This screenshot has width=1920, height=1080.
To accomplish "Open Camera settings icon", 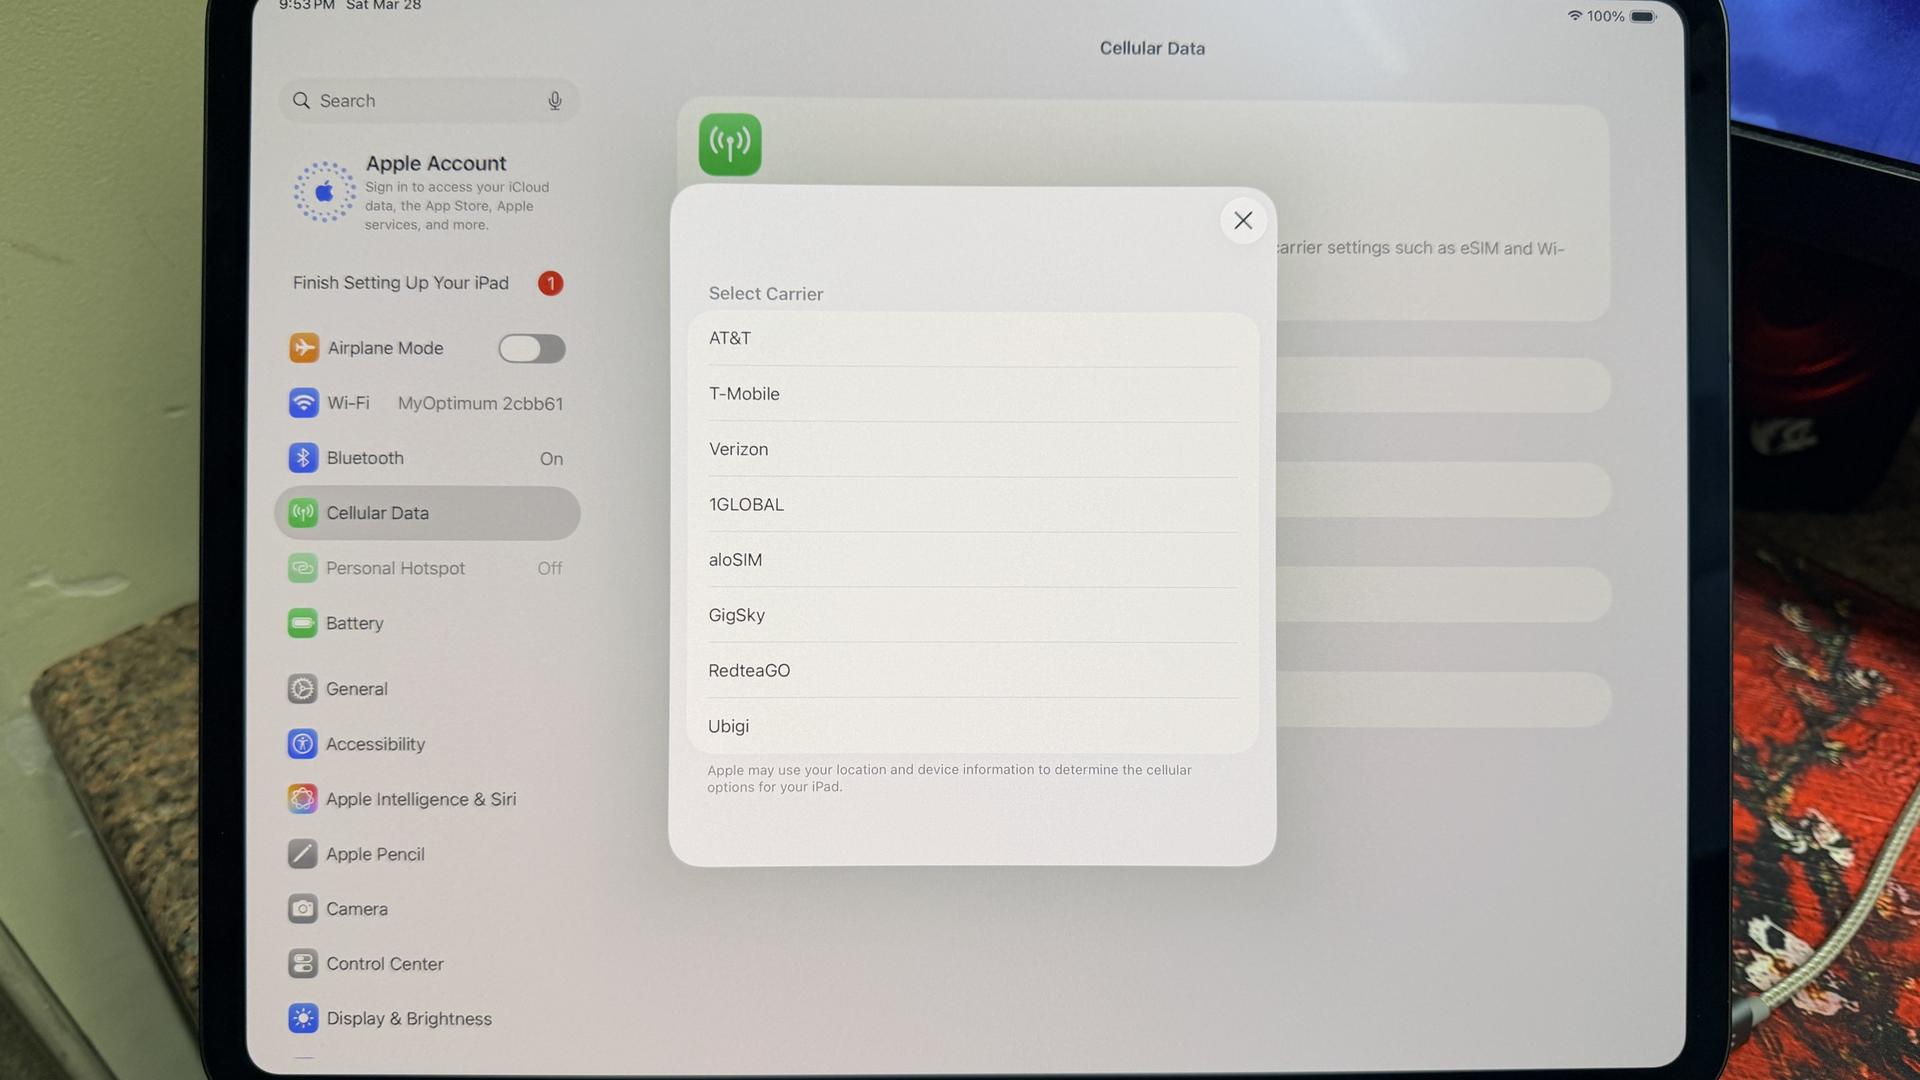I will click(x=302, y=909).
